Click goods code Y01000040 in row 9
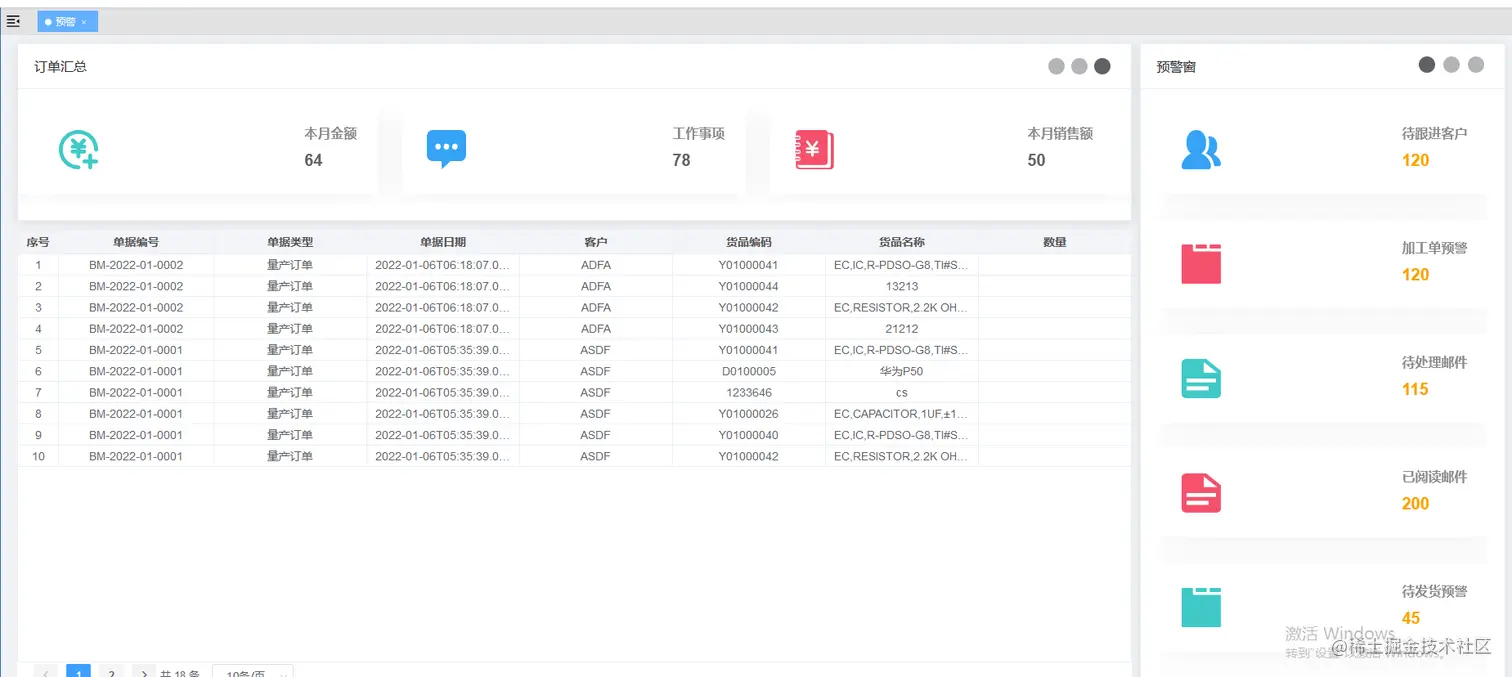This screenshot has height=677, width=1512. click(749, 435)
